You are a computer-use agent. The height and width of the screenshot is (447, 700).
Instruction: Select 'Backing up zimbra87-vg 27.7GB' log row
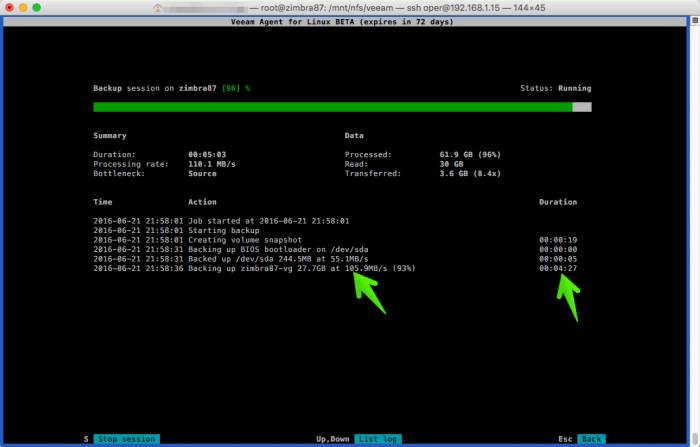click(x=335, y=268)
